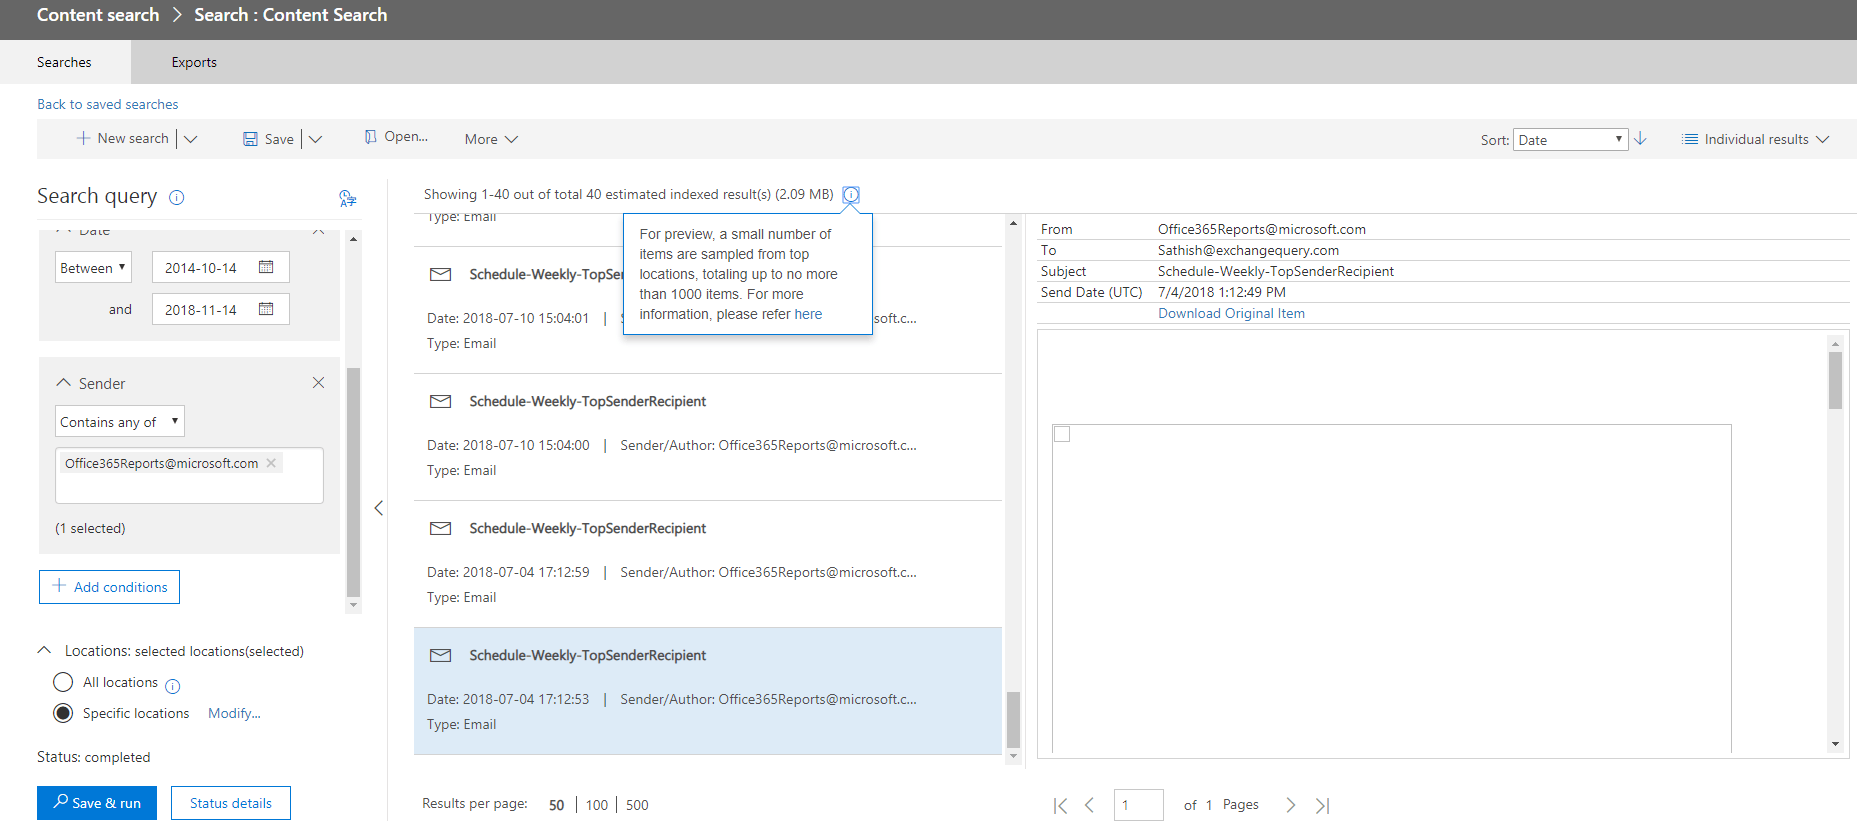1857x827 pixels.
Task: Select the All locations radio button
Action: (63, 682)
